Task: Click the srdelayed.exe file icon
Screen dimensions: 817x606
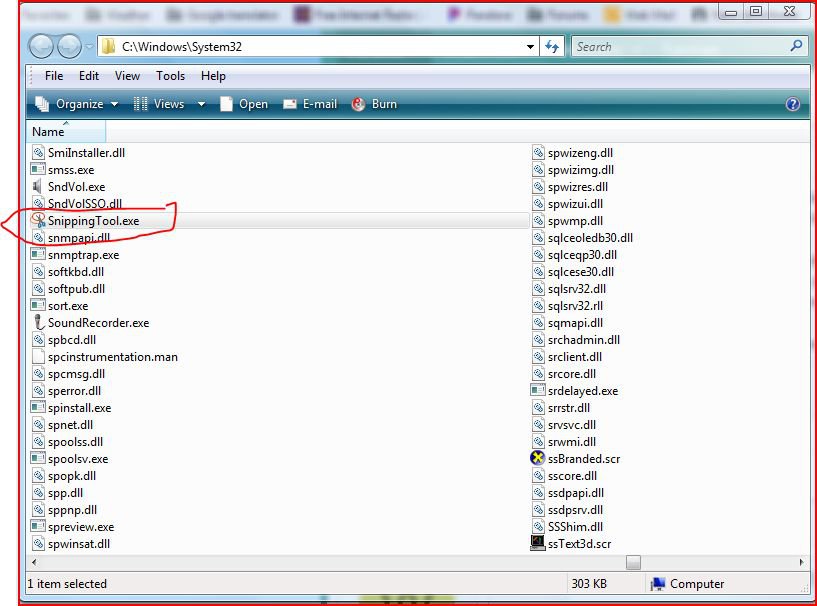Action: pyautogui.click(x=538, y=390)
